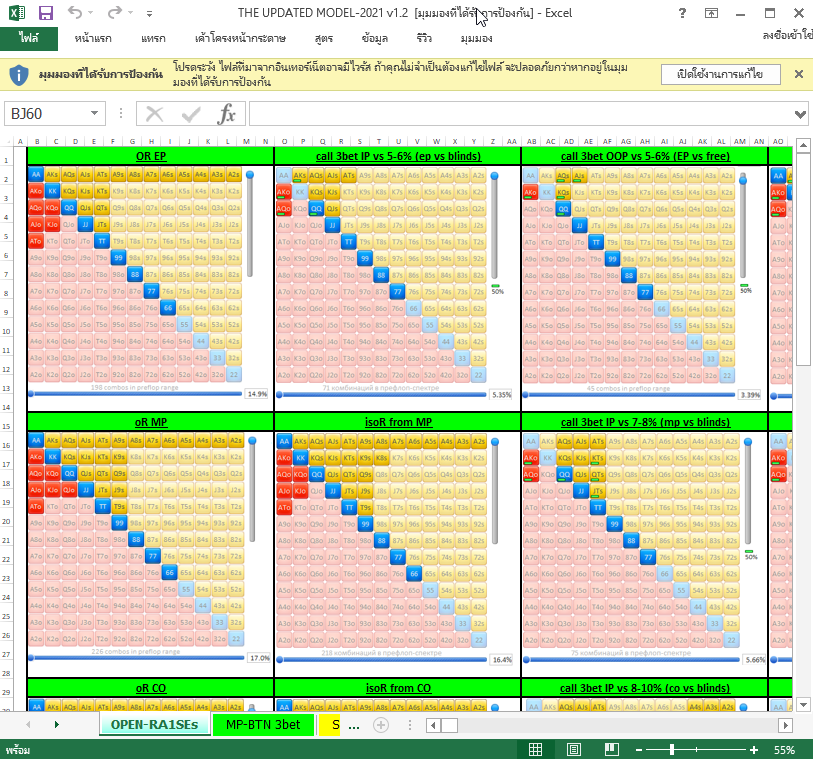Click the '17.0%' value under oR MP
Viewport: 813px width, 759px height.
(260, 658)
